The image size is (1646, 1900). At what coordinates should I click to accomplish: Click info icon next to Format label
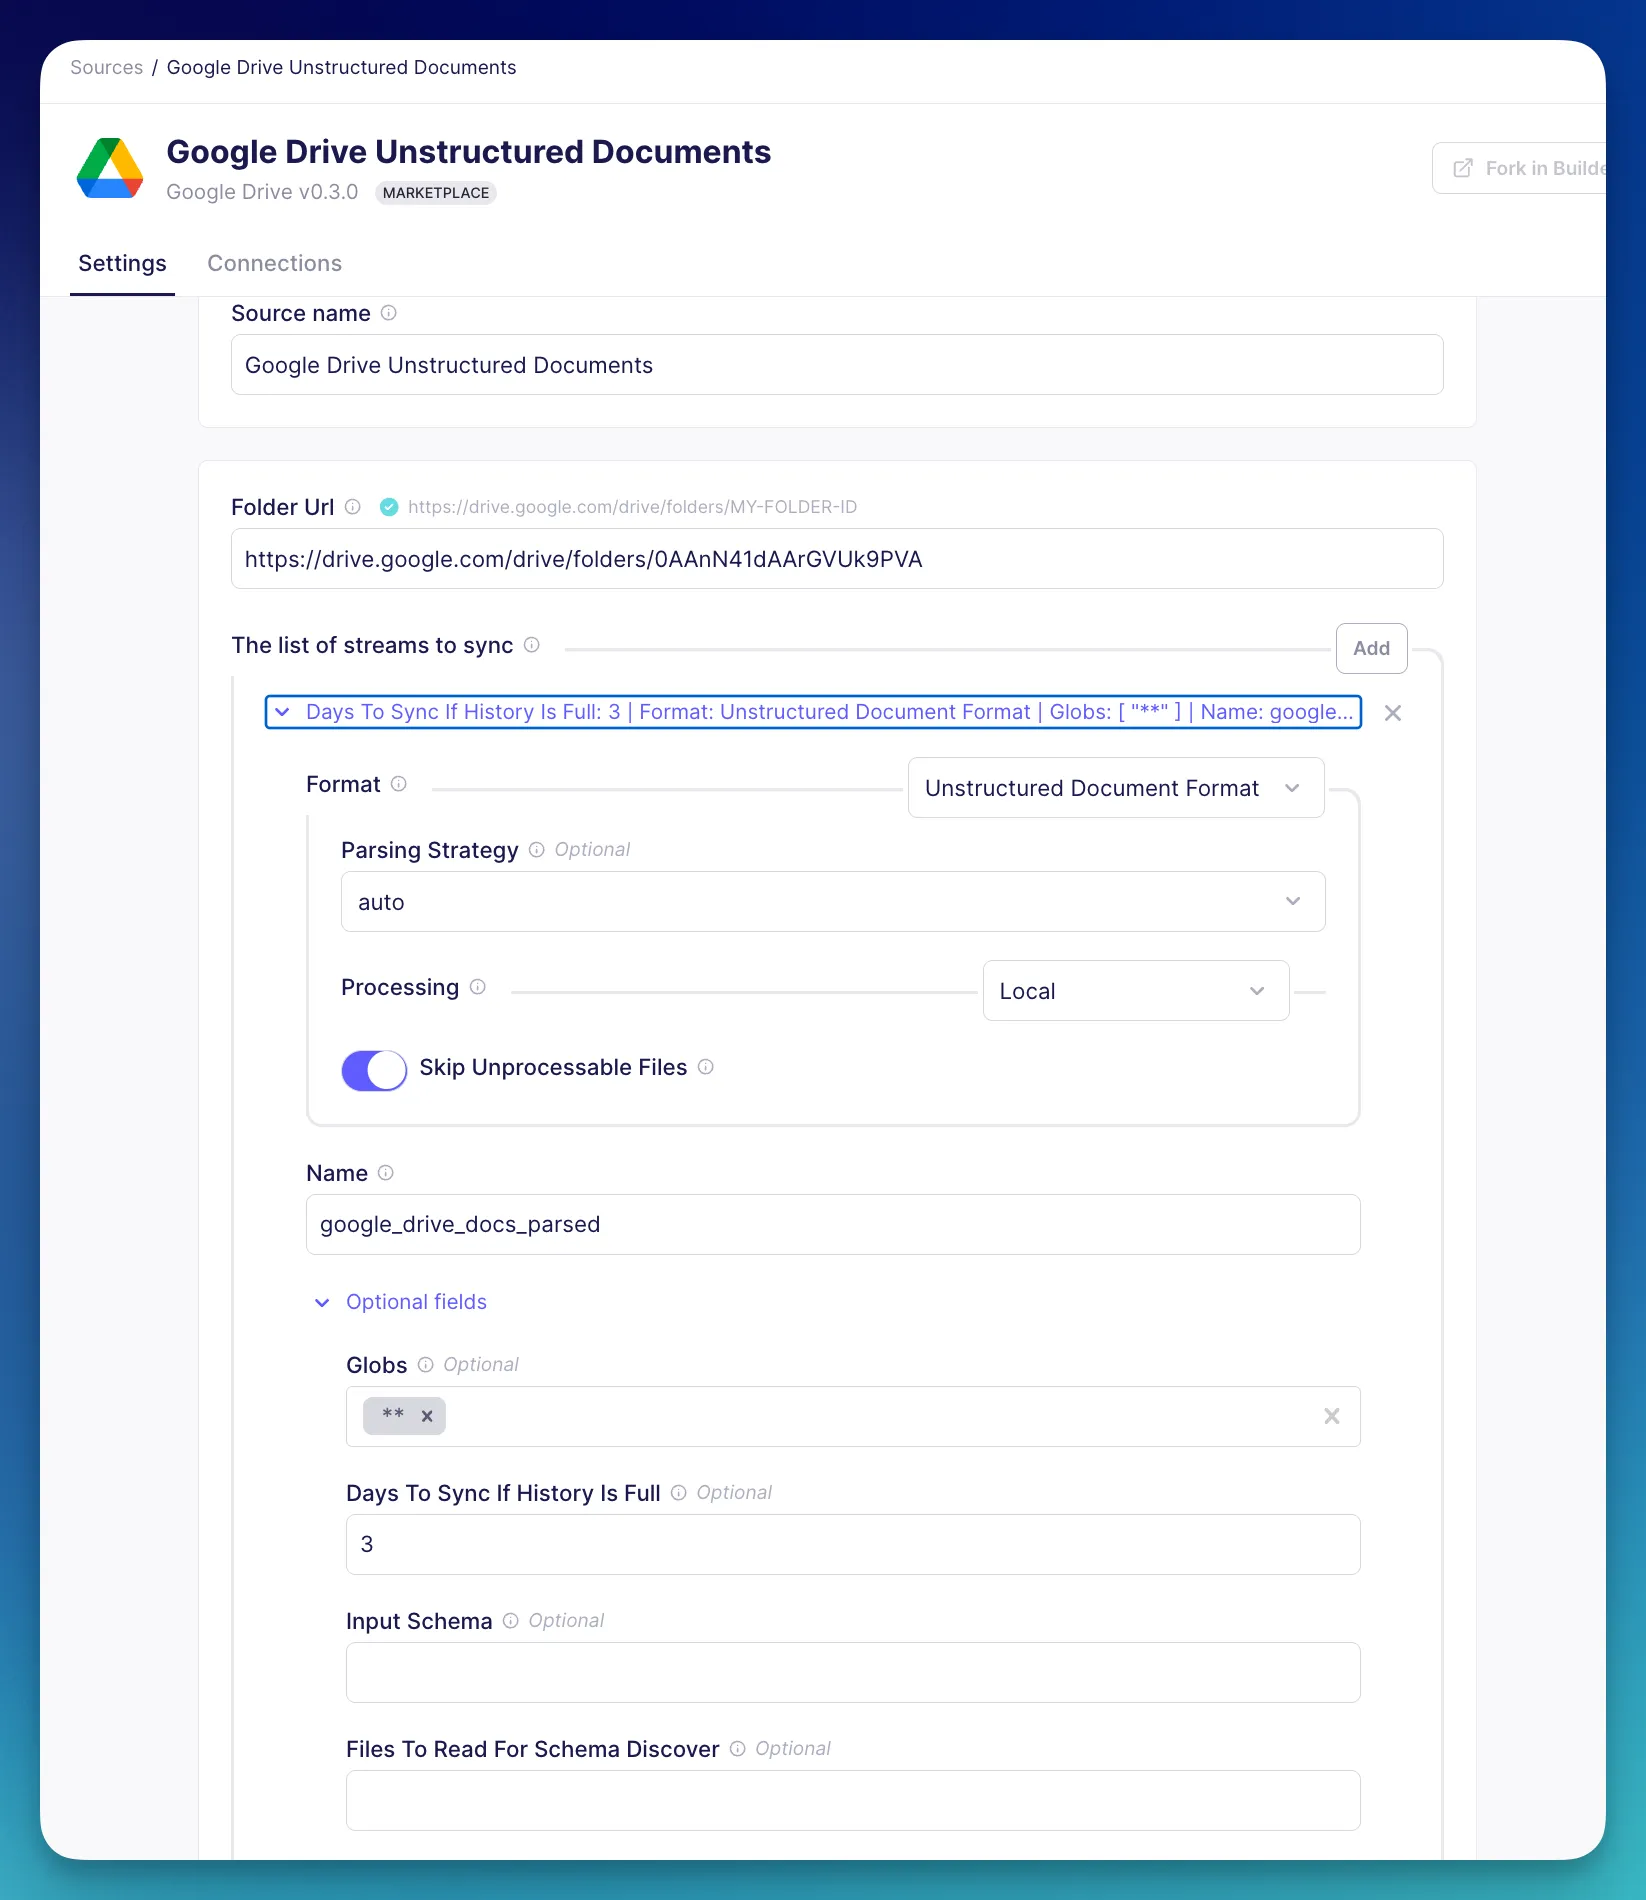[399, 784]
